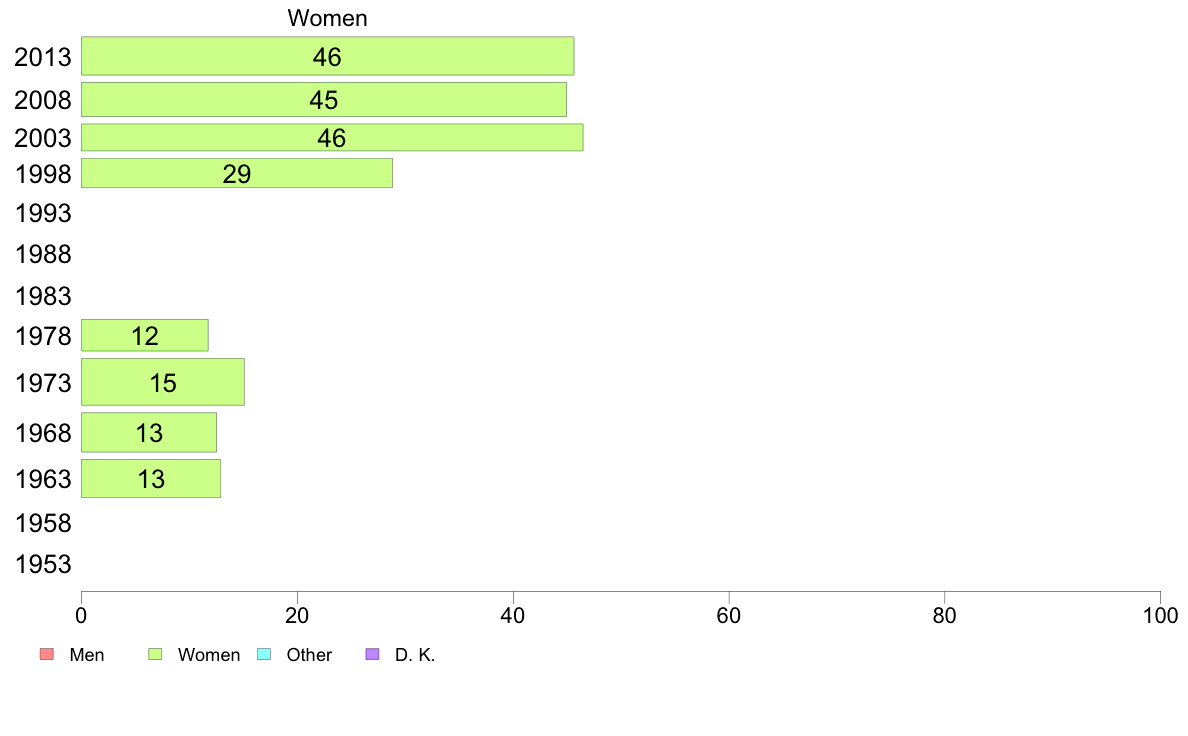Select the 1978 bar showing 12
The width and height of the screenshot is (1188, 736).
(145, 335)
